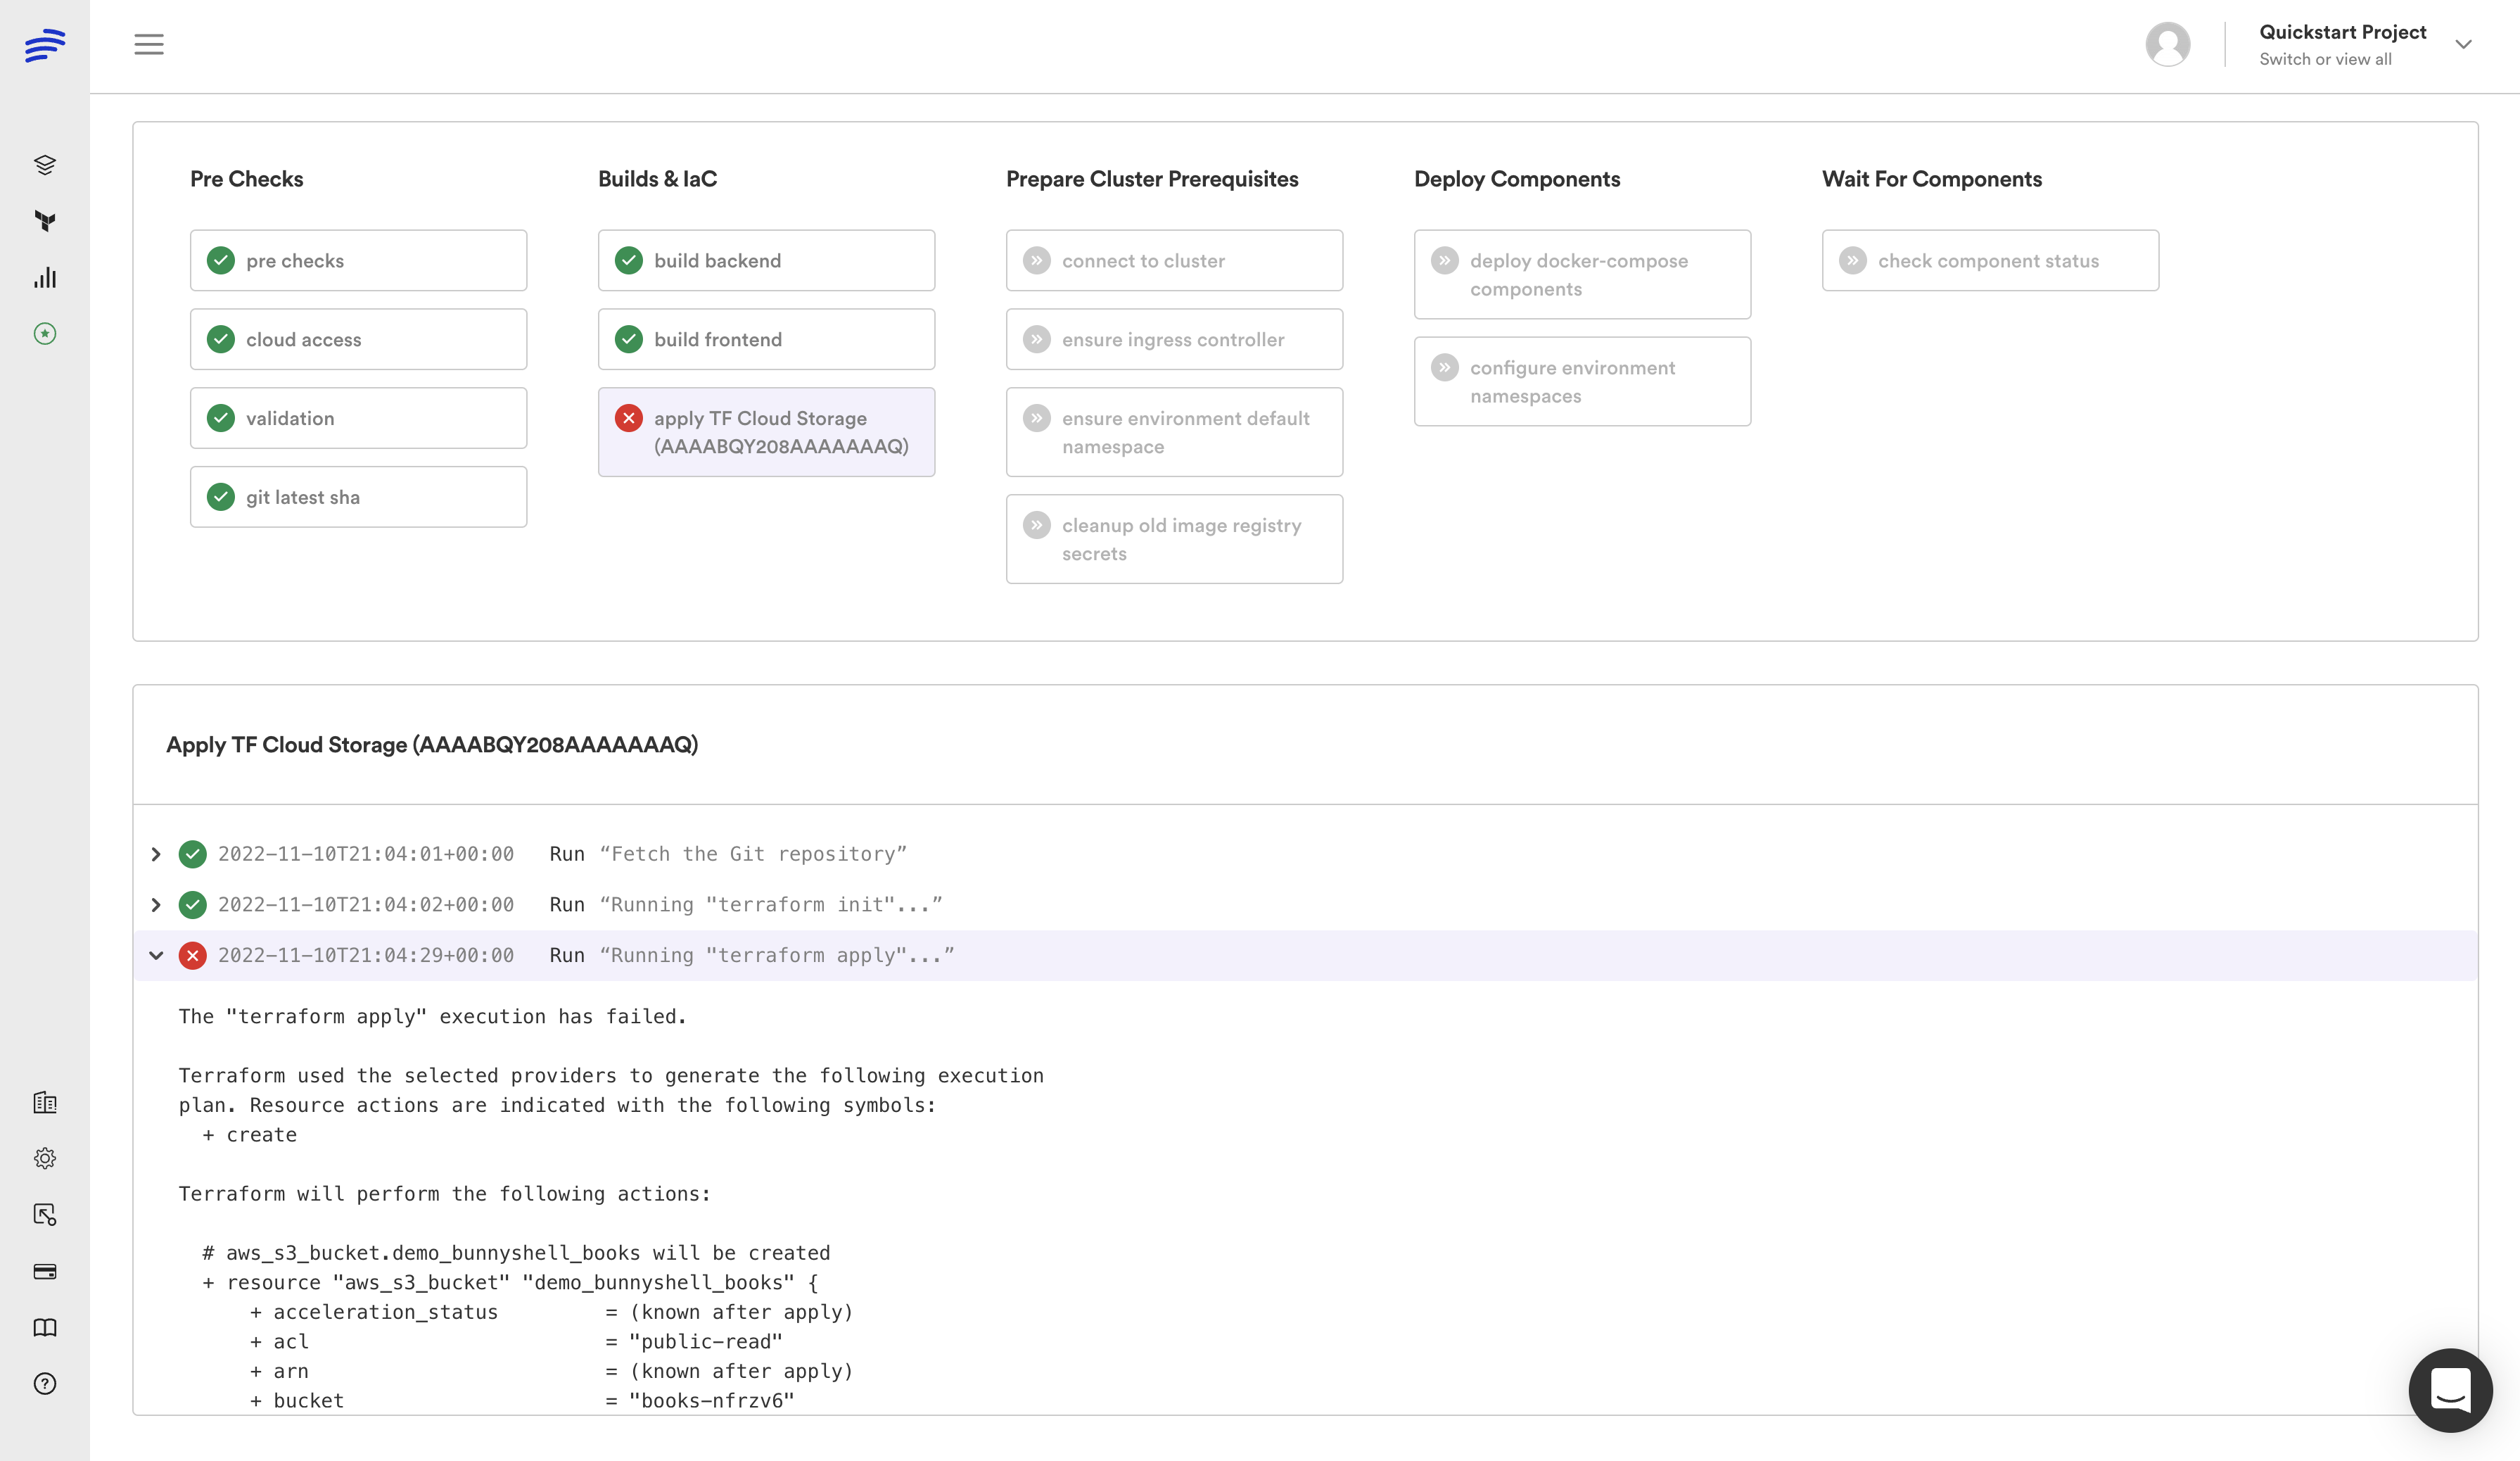Viewport: 2520px width, 1461px height.
Task: Open the help question mark icon
Action: point(45,1383)
